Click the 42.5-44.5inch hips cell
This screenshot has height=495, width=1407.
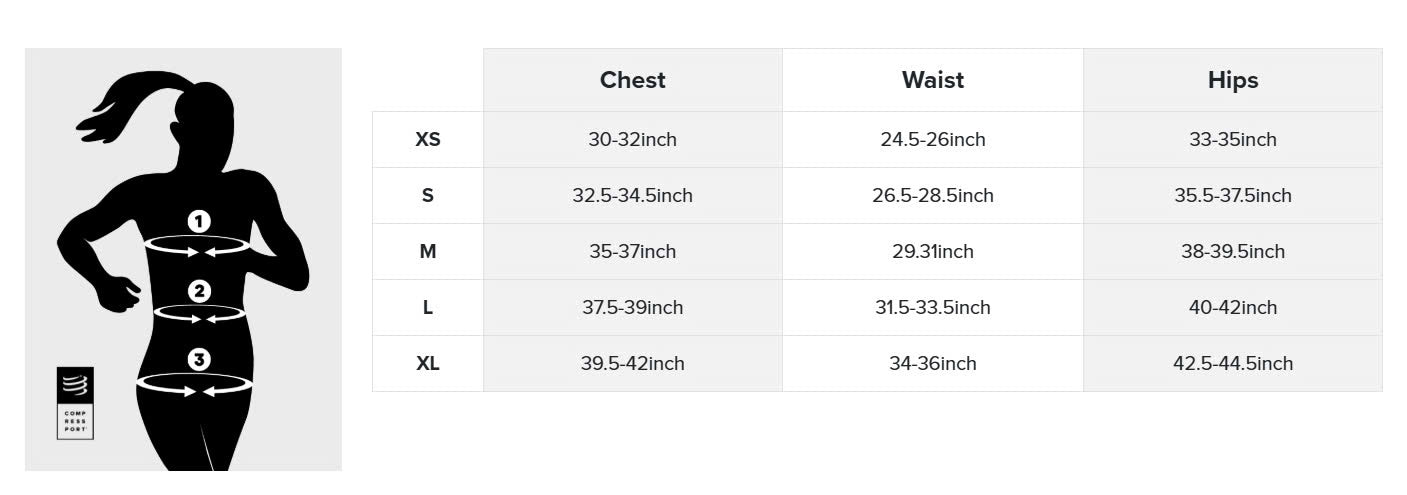coord(1232,364)
